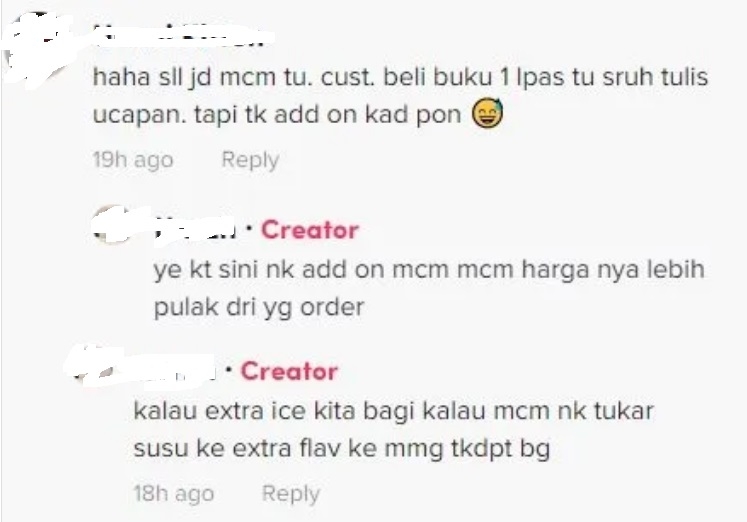The image size is (747, 522).
Task: Click the 19h ago timestamp
Action: click(x=133, y=160)
